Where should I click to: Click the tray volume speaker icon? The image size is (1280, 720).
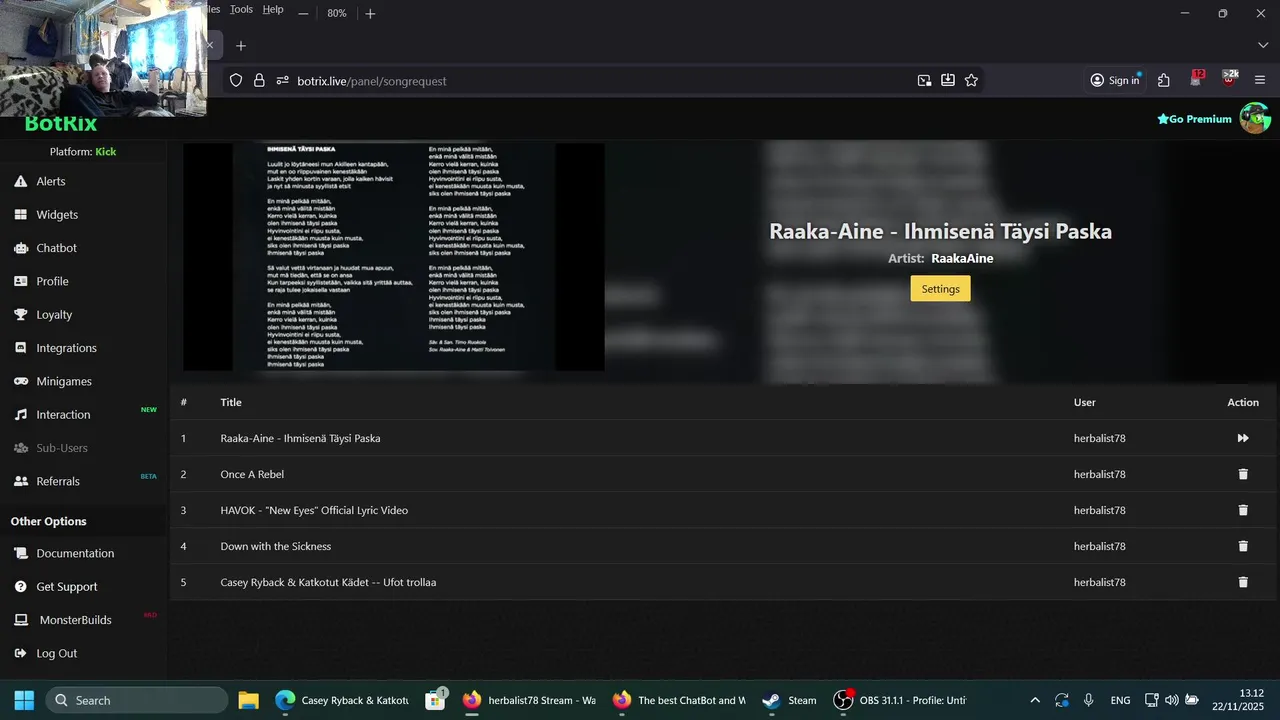1171,700
